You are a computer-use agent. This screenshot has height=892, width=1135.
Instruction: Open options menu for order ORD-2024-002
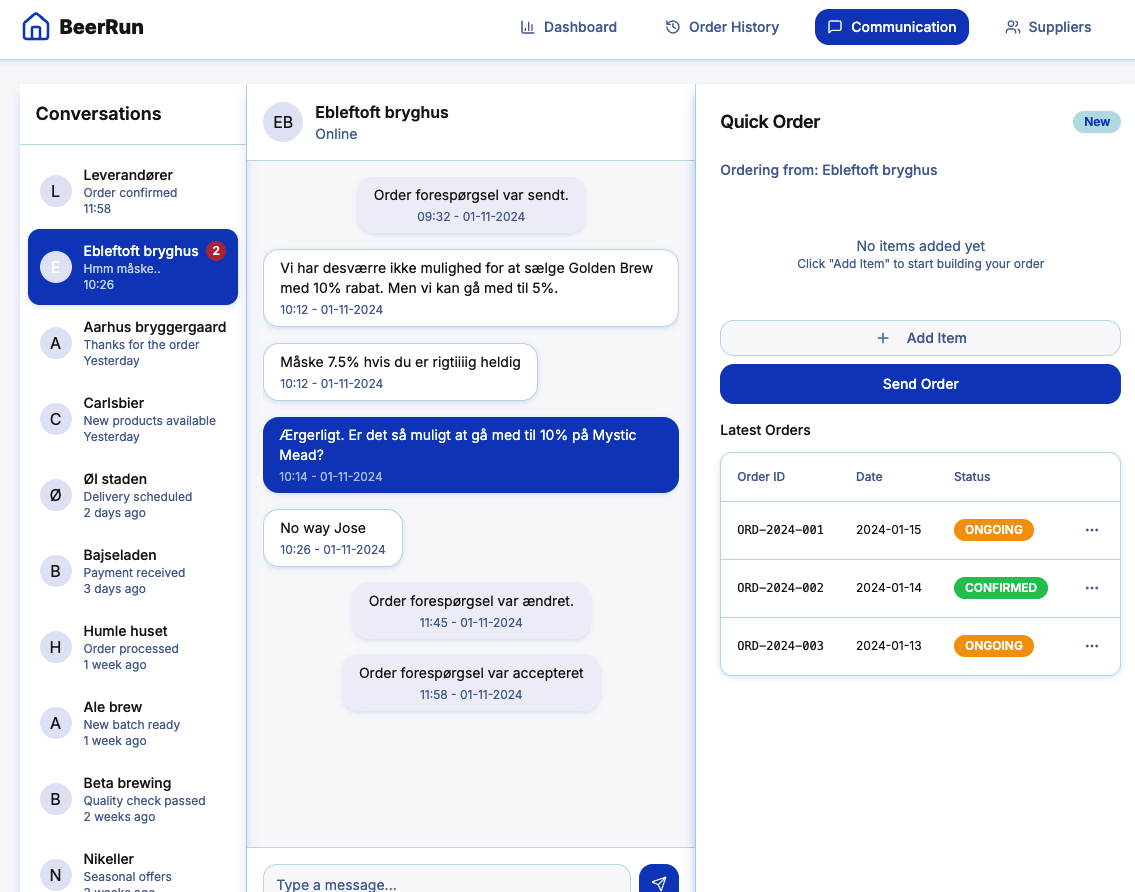point(1091,588)
